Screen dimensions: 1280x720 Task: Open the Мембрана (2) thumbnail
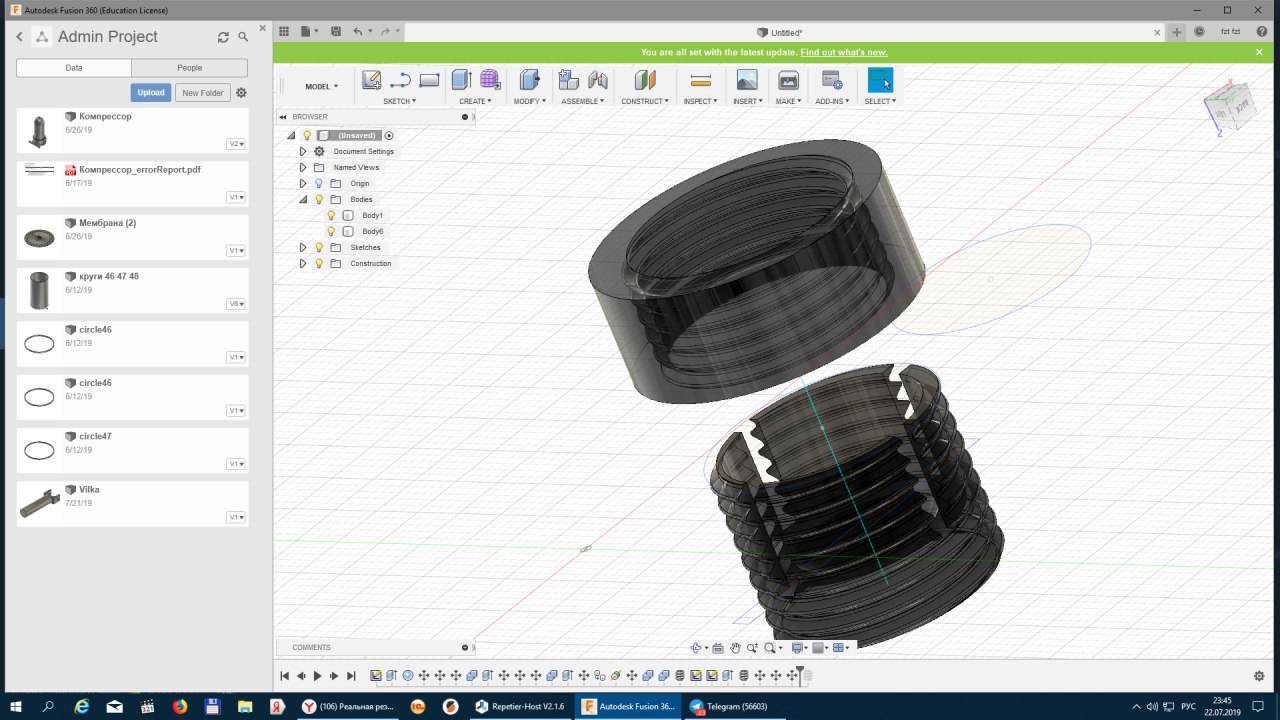click(39, 237)
